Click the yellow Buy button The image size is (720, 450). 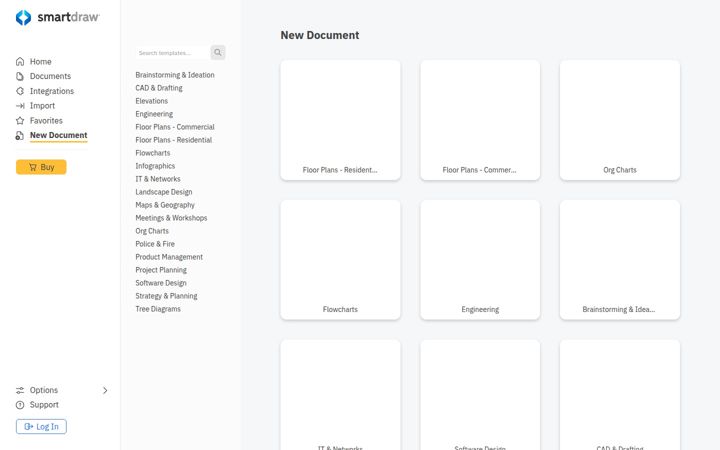click(x=41, y=167)
